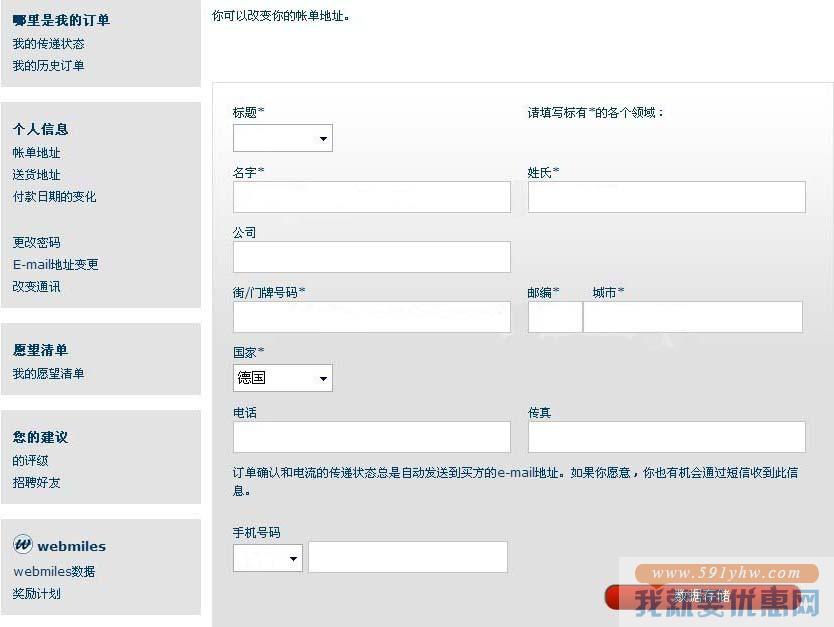The image size is (834, 627).
Task: Save the form with the red 数据存储 button
Action: point(703,597)
